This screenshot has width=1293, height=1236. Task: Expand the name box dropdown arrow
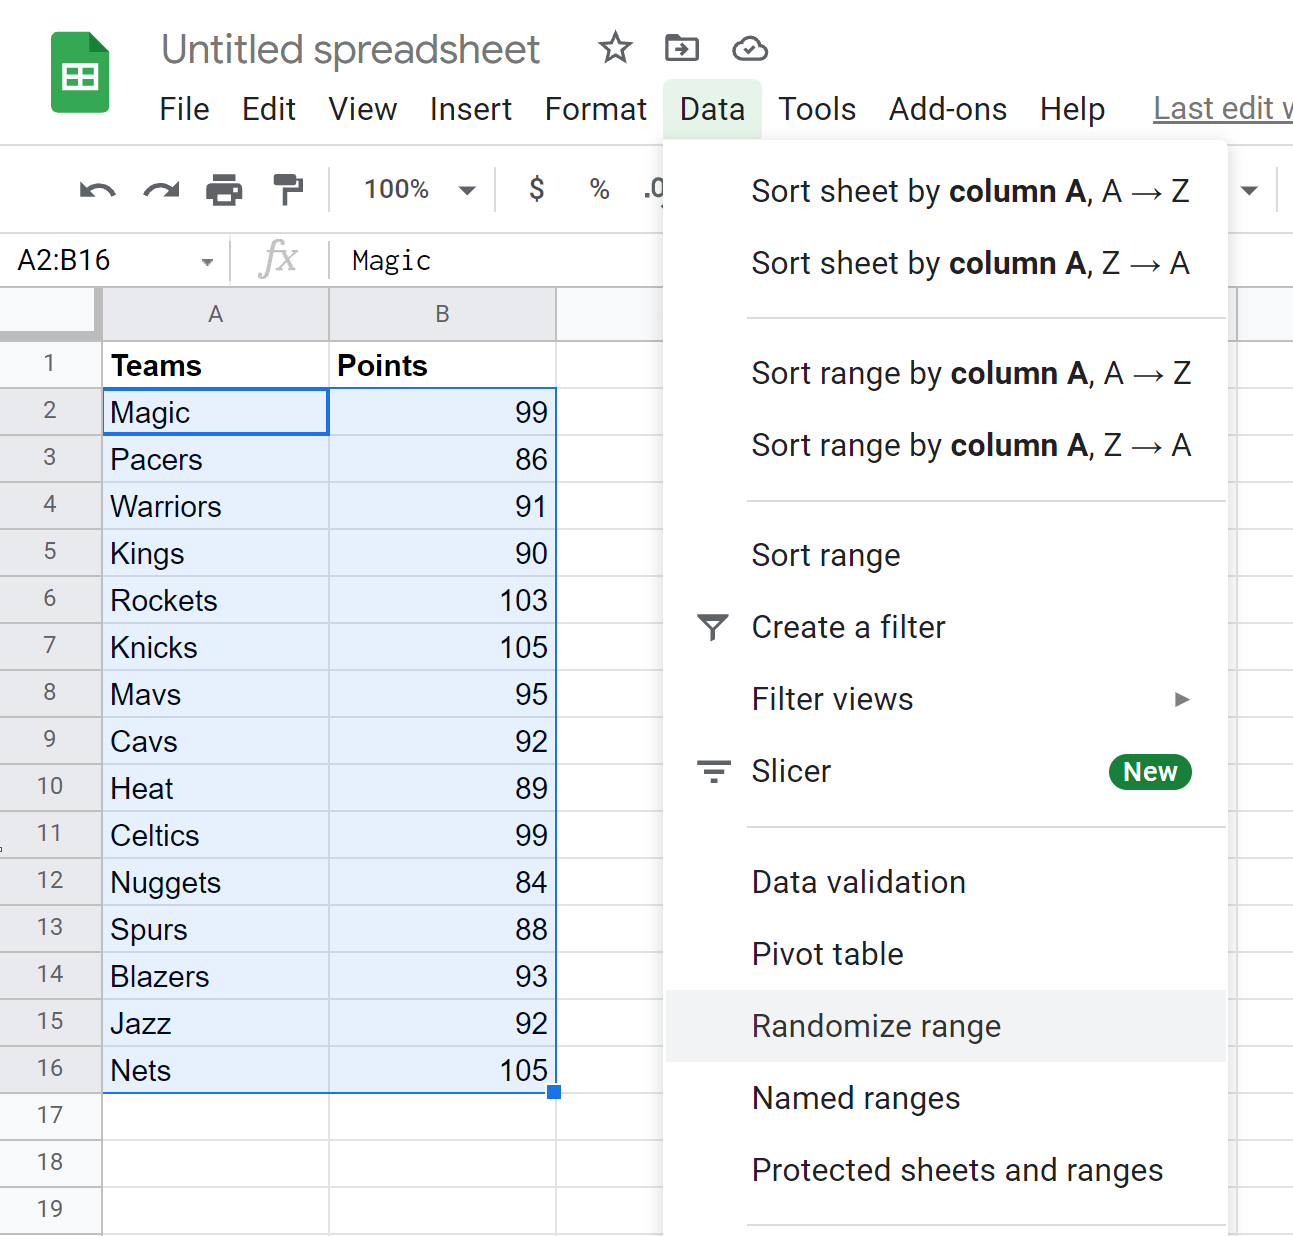207,262
